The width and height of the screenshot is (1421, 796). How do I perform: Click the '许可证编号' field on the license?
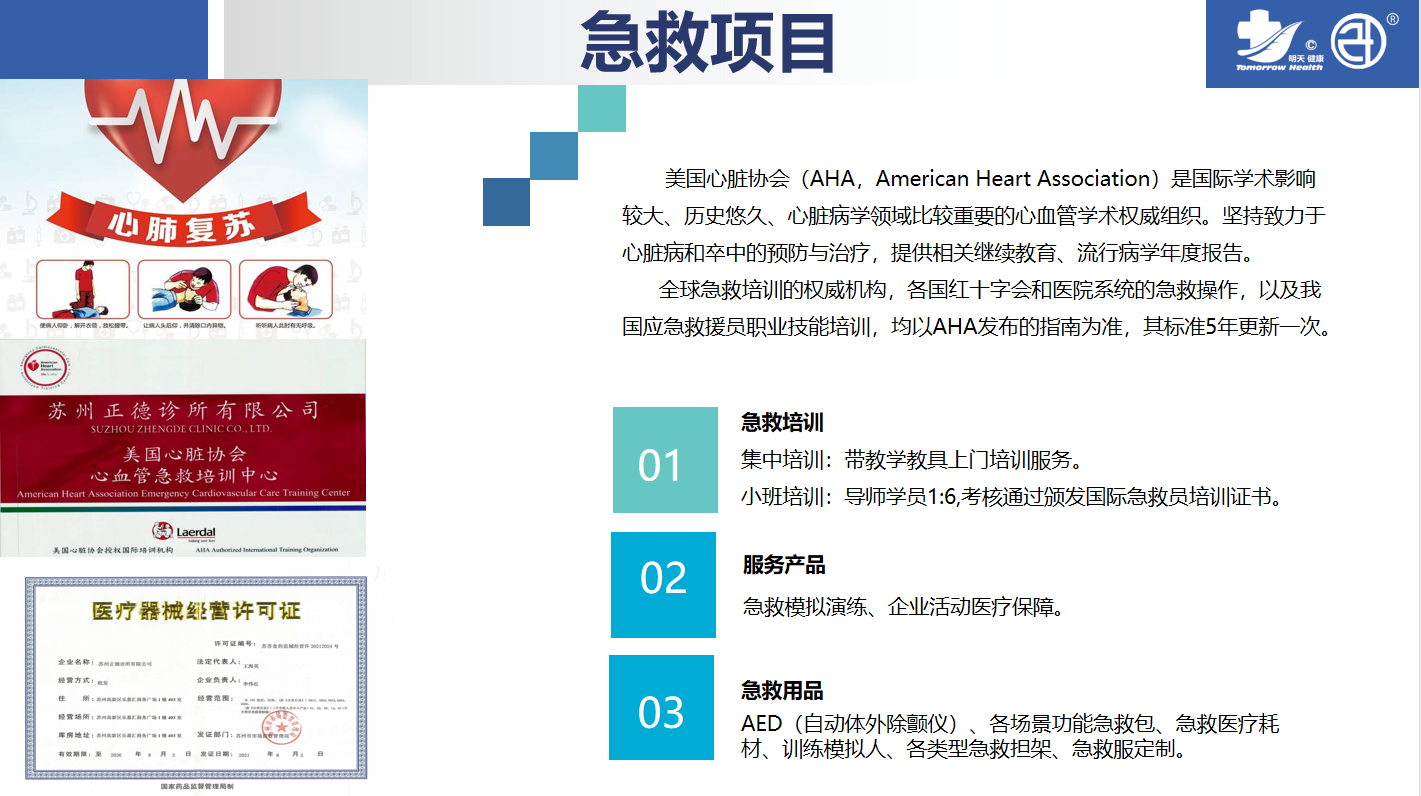click(x=276, y=646)
